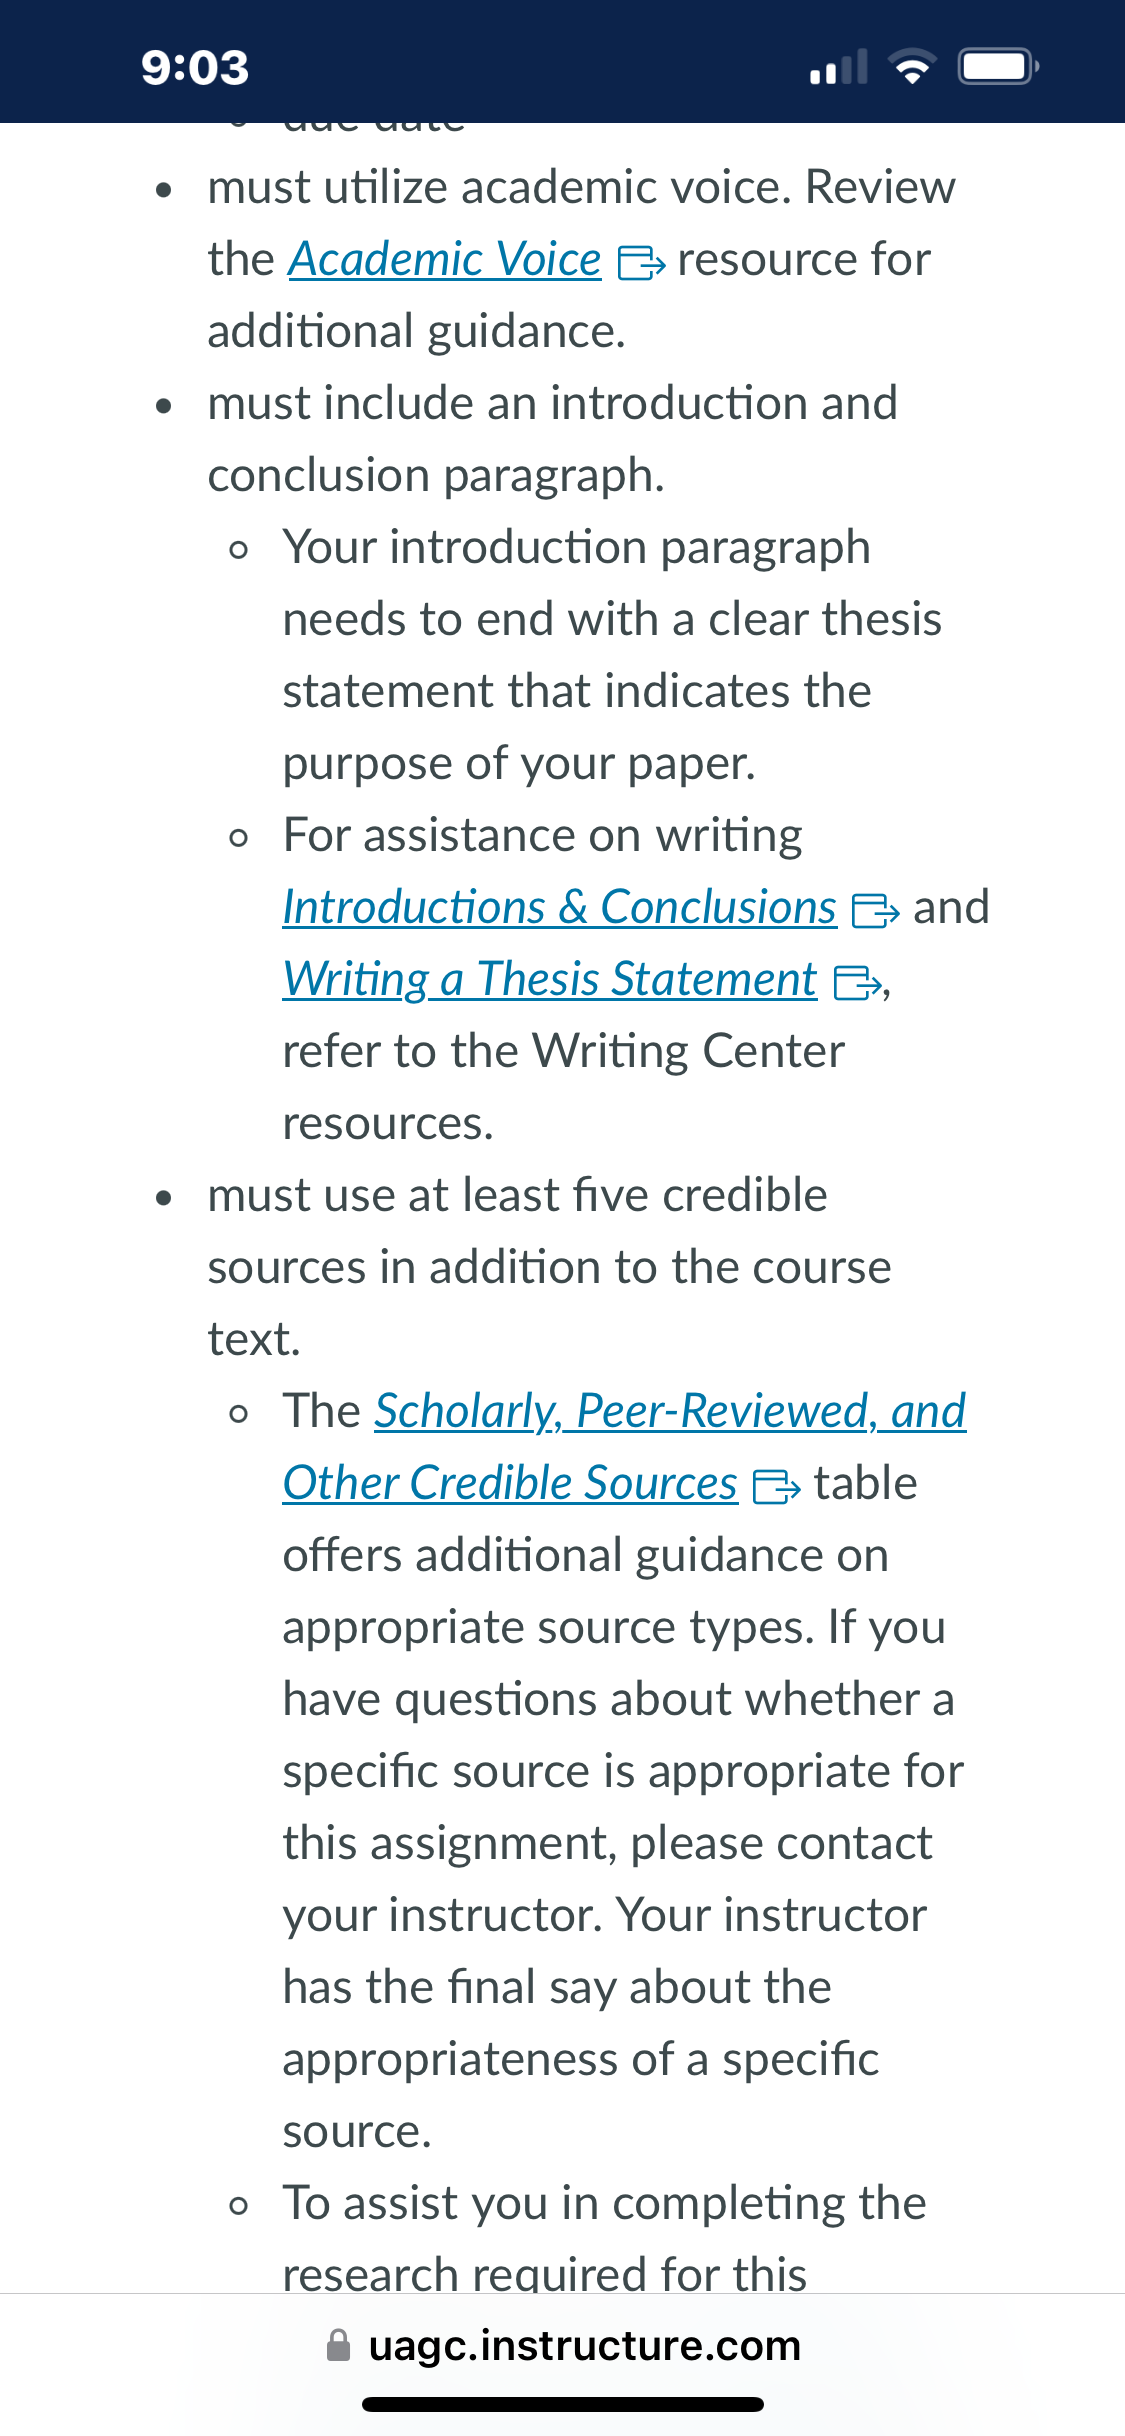Tap the 'For assistance on writing' sub-bullet text

click(x=543, y=836)
